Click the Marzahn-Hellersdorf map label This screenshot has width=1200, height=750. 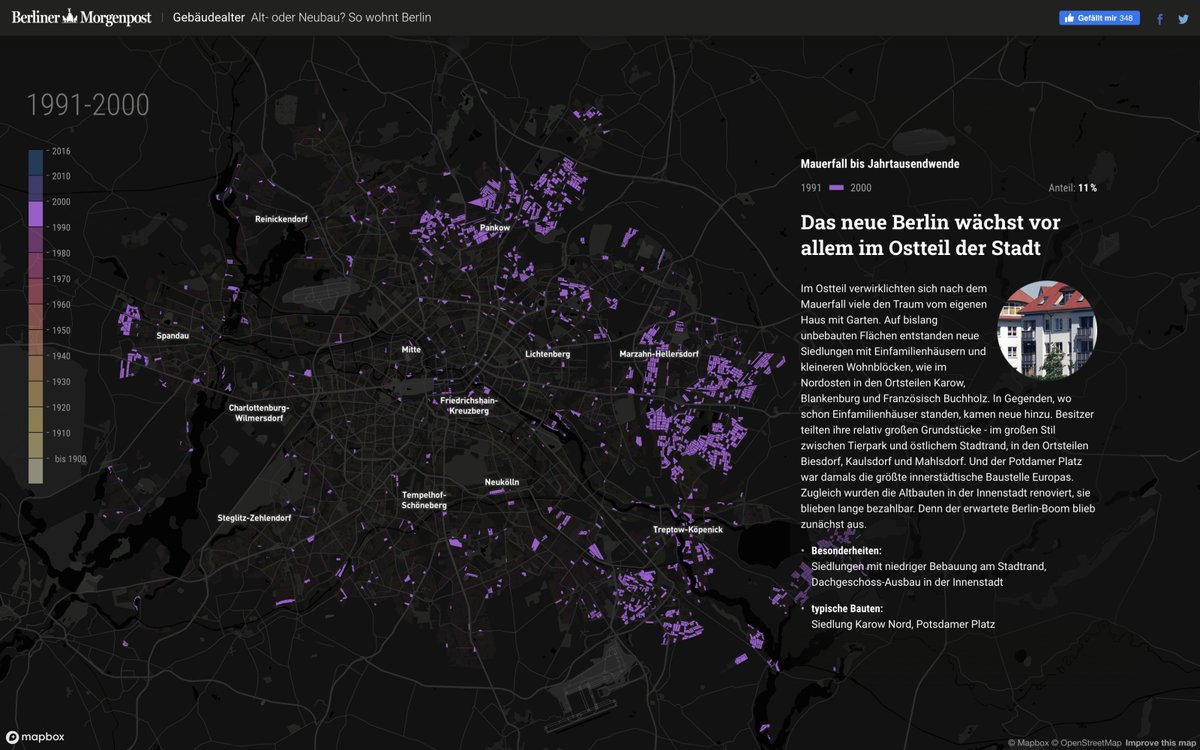(x=659, y=354)
